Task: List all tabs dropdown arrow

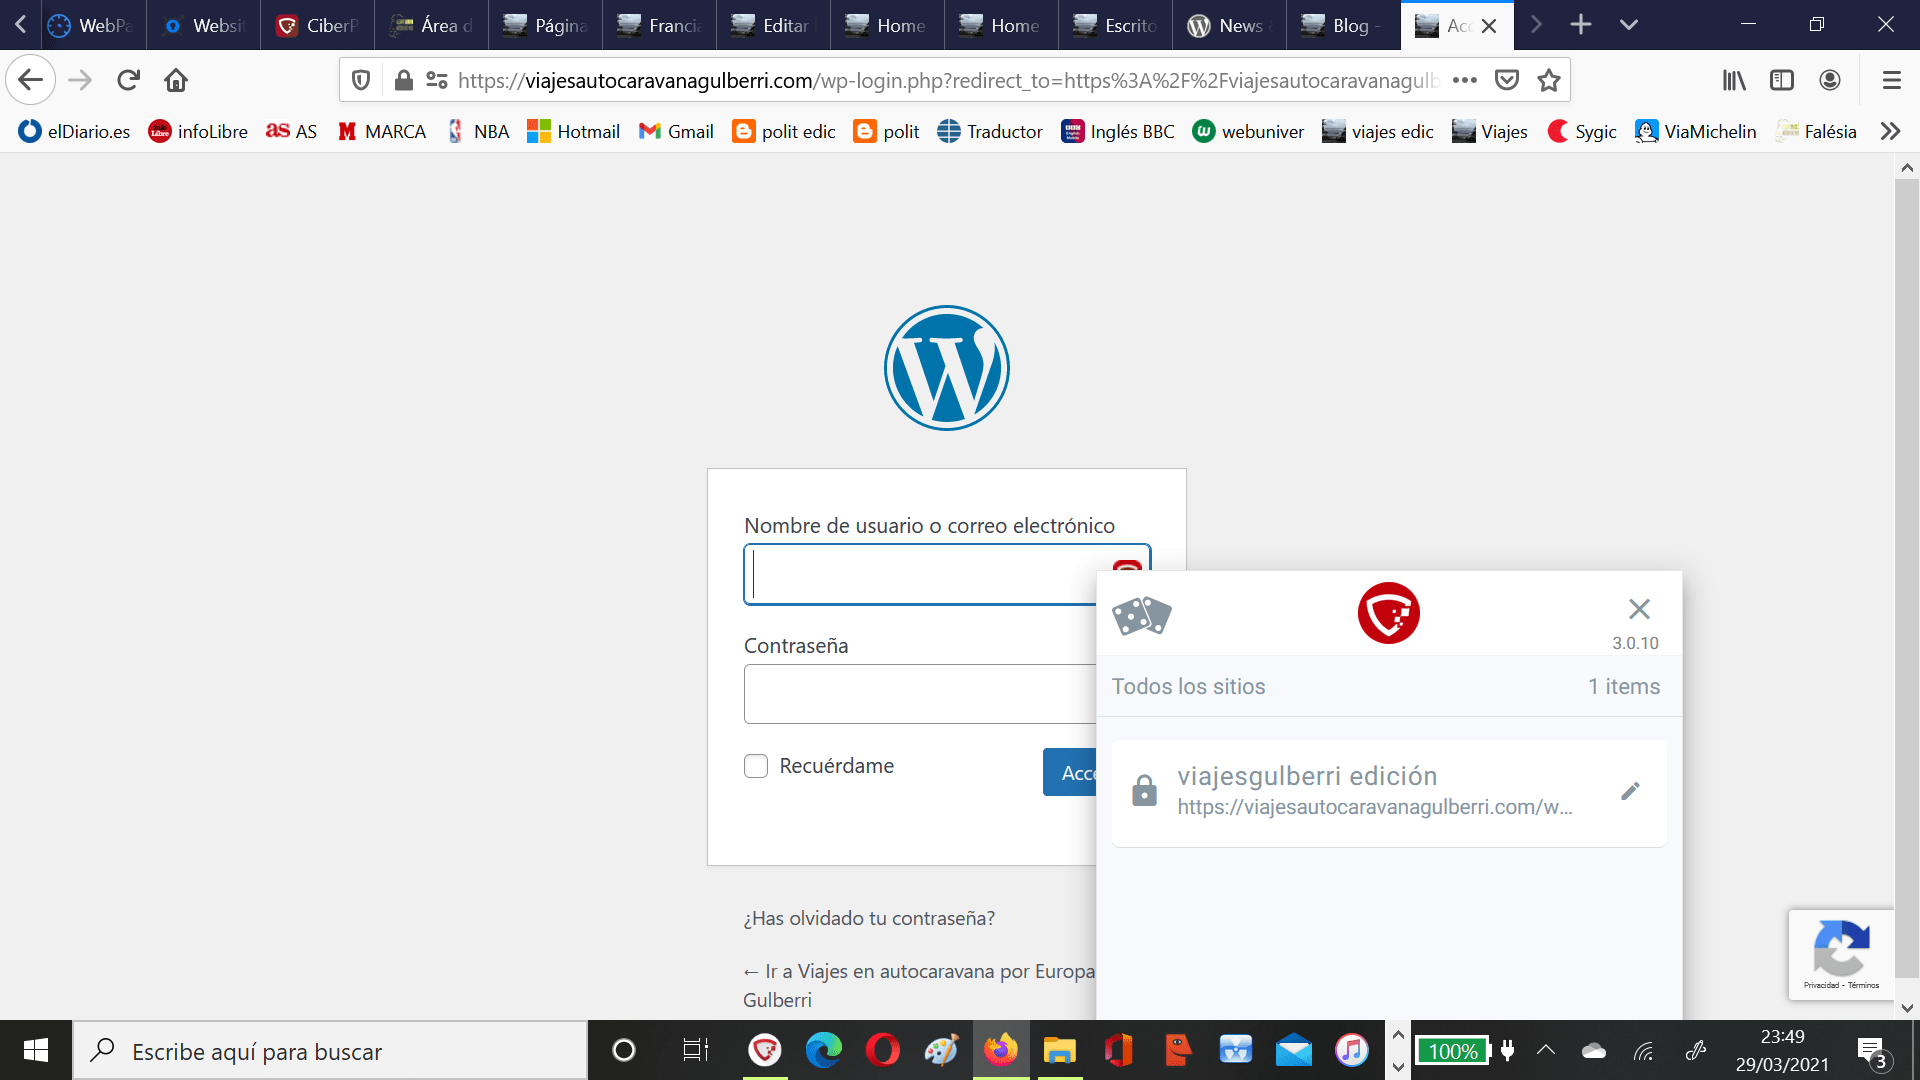Action: tap(1629, 25)
